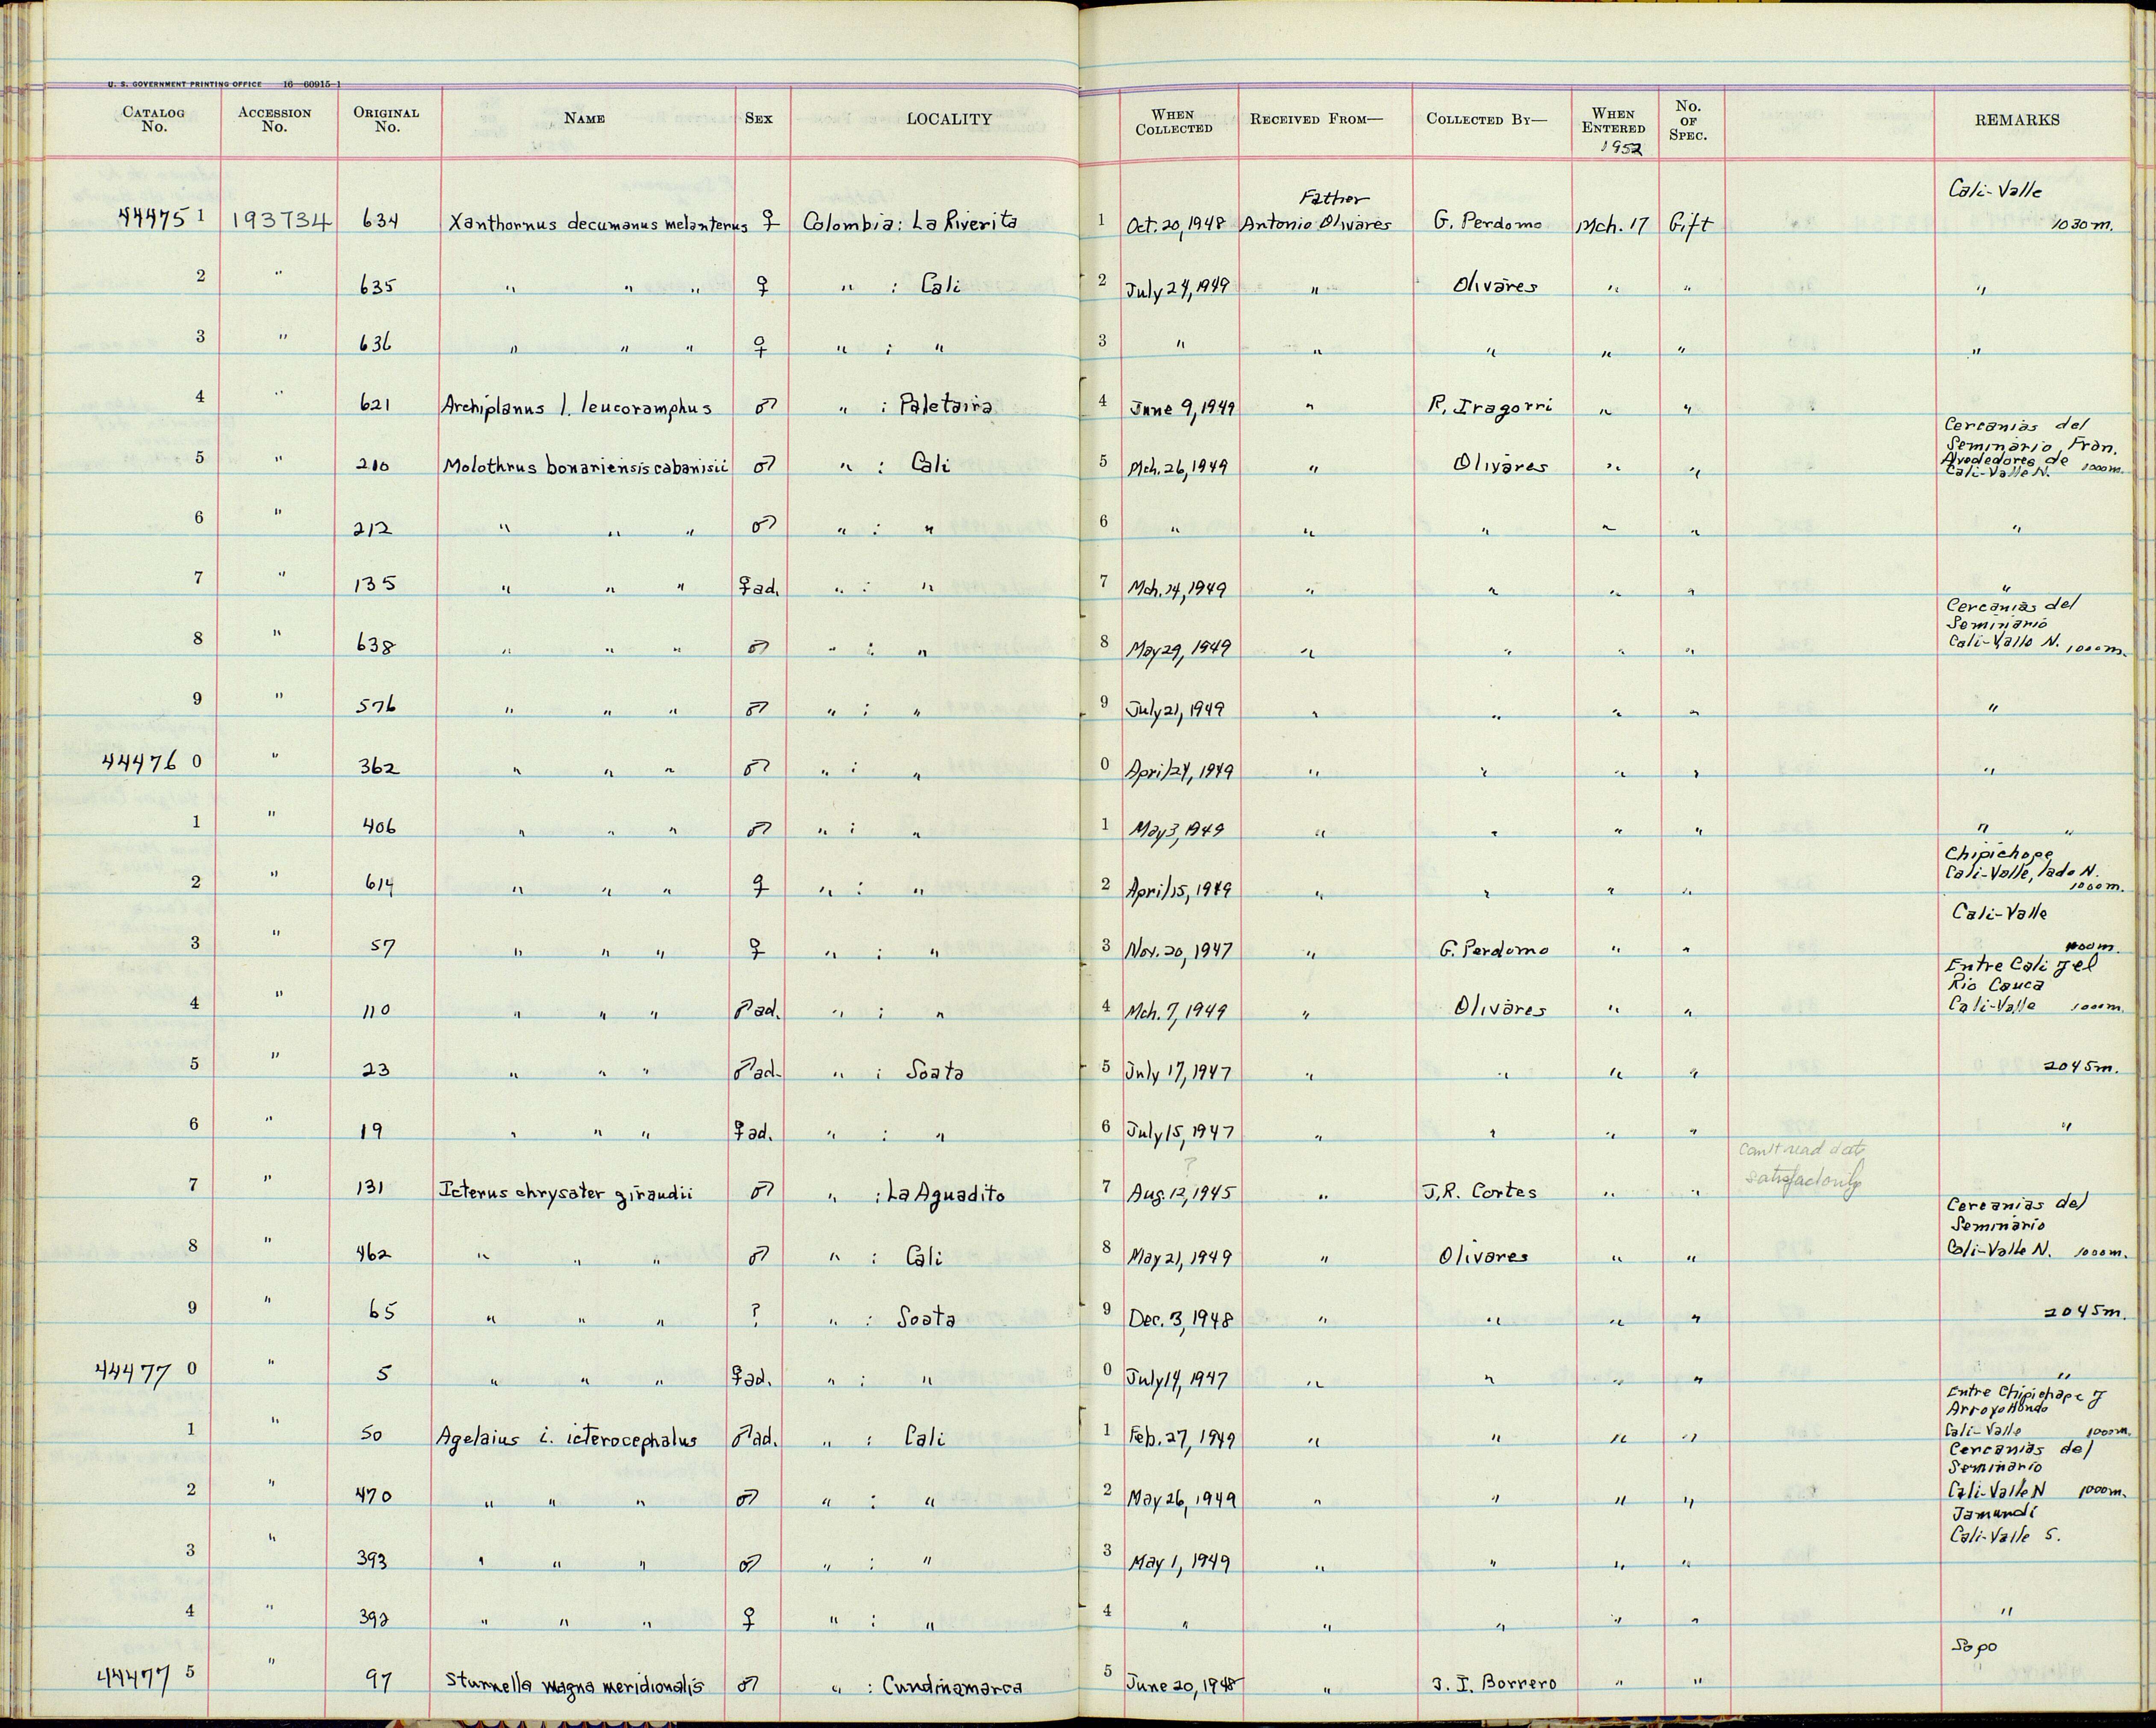This screenshot has height=1728, width=2156.
Task: Click species name "Molothrus bonariensis cabanisii"
Action: 586,466
